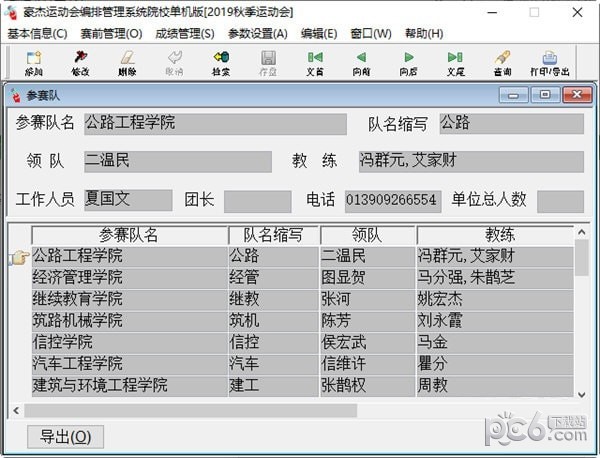Viewport: 600px width, 458px height.
Task: Click the empty 团长 input field
Action: pos(258,201)
